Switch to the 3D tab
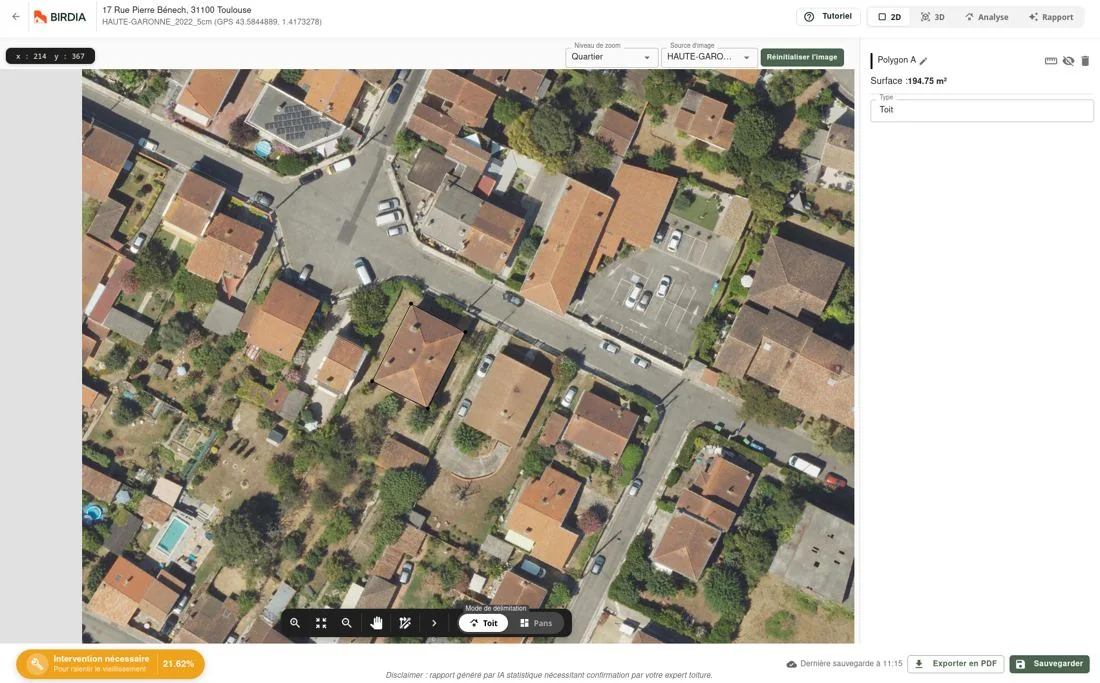 [932, 17]
